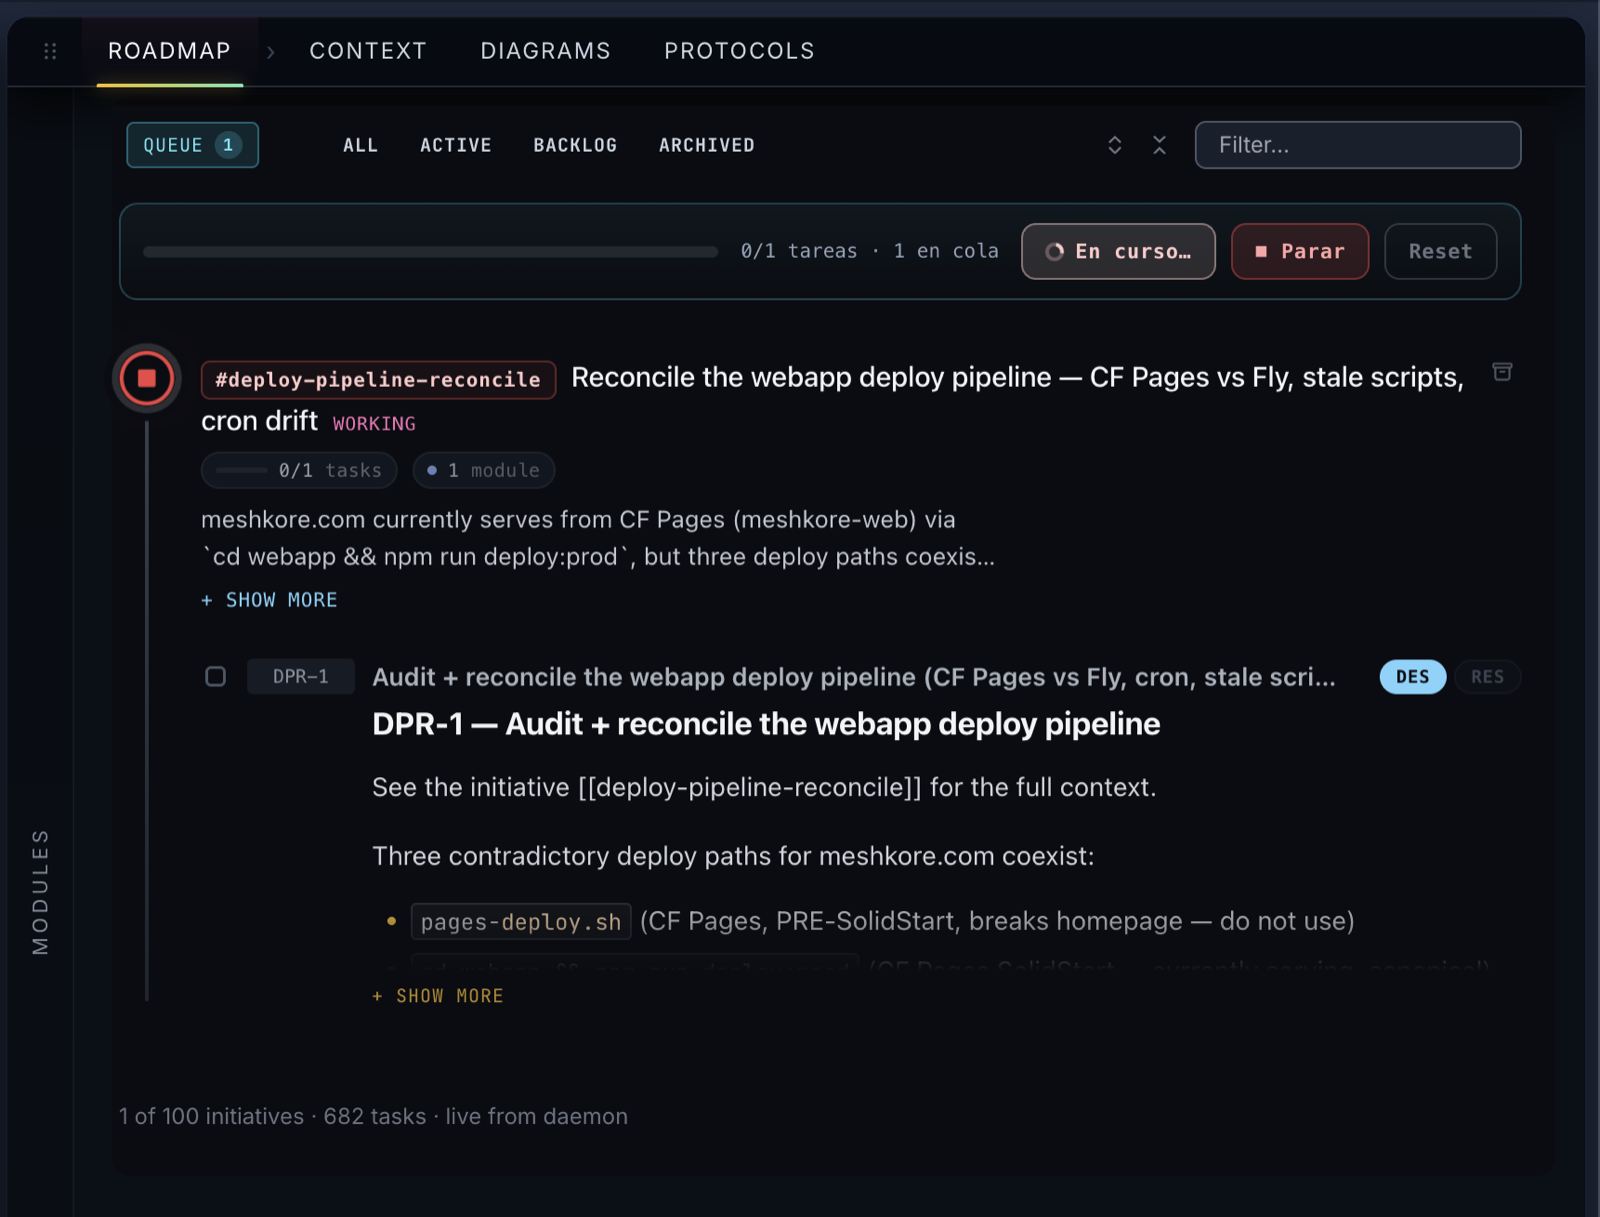Filter by ARCHIVED initiatives

pyautogui.click(x=706, y=145)
